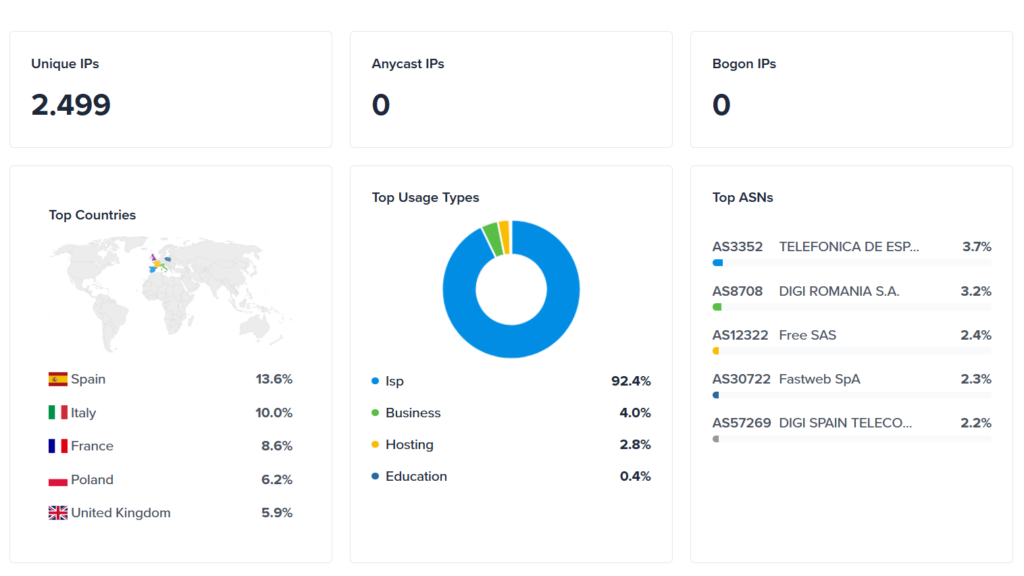The image size is (1024, 576).
Task: Select the AS3352 ASN entry
Action: pyautogui.click(x=737, y=247)
